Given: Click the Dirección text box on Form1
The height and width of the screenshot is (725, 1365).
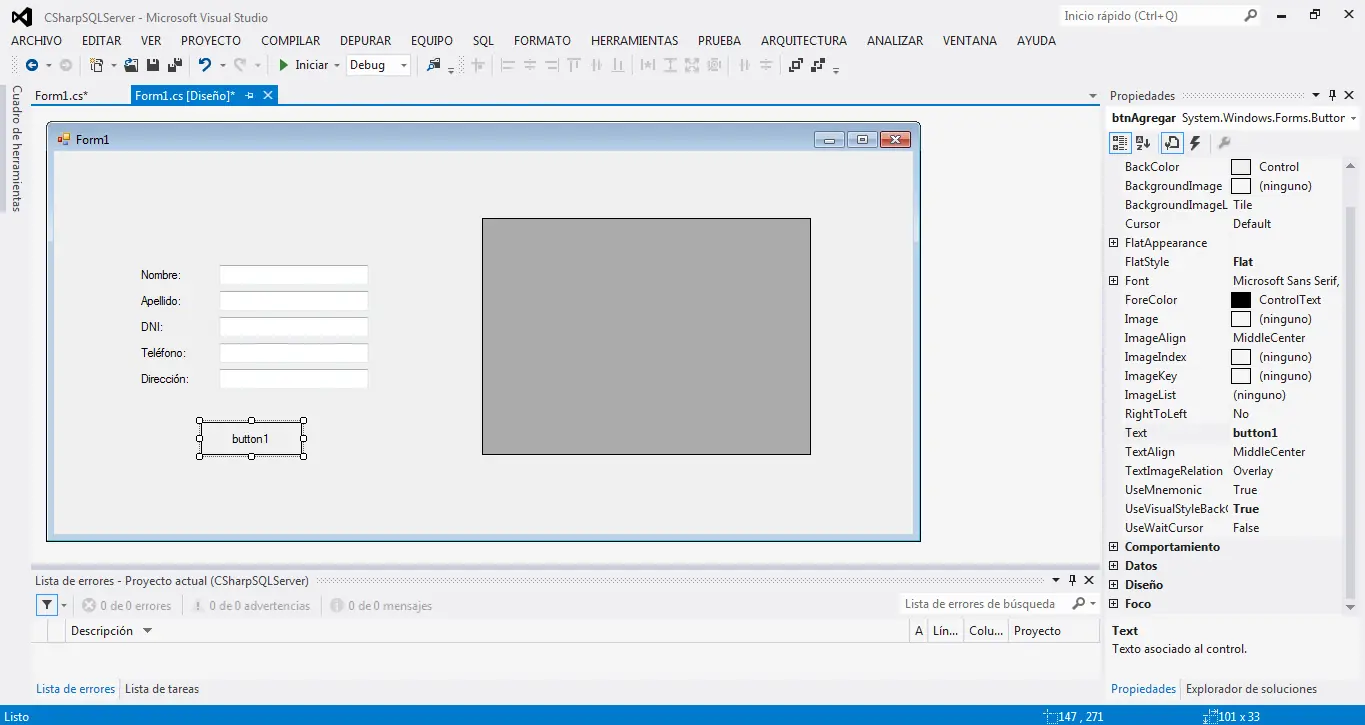Looking at the screenshot, I should click(x=294, y=379).
